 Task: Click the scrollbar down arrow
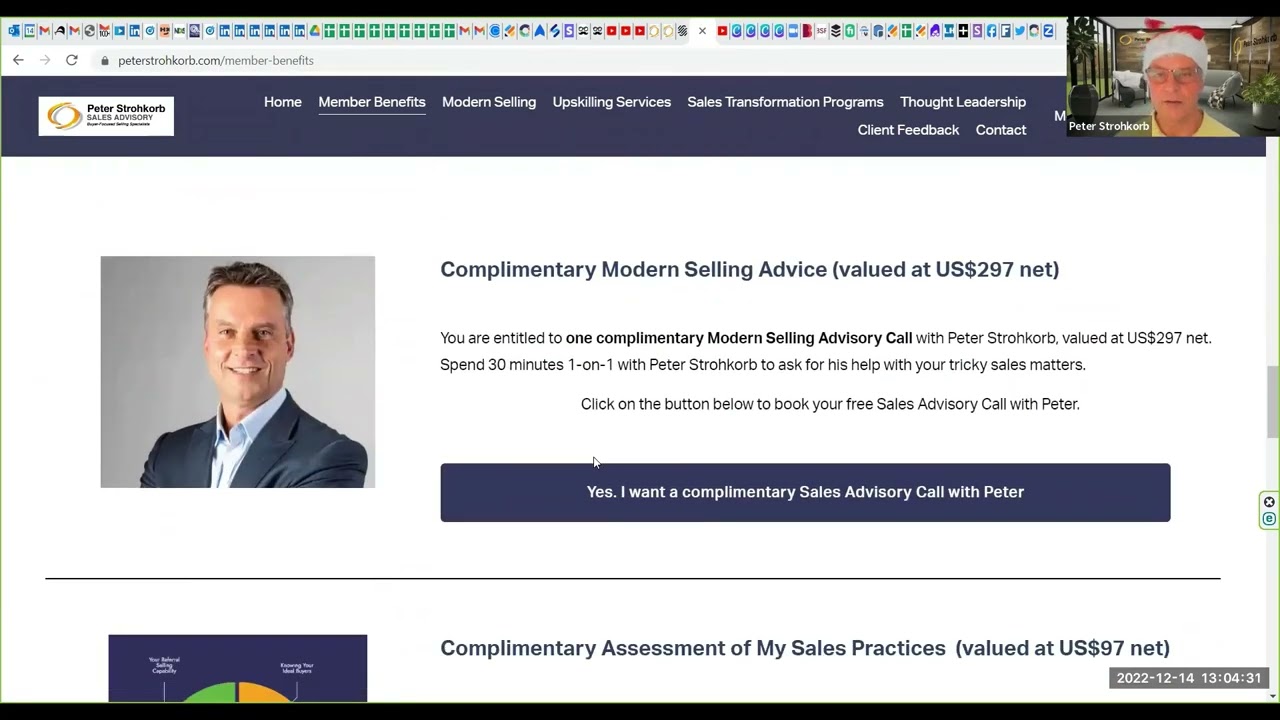tap(1273, 696)
